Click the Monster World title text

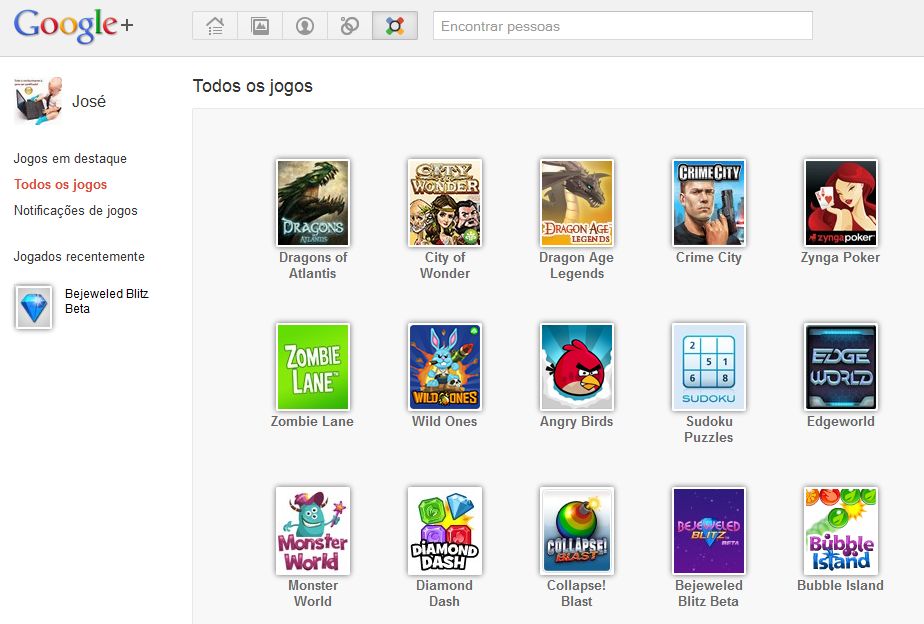[313, 593]
